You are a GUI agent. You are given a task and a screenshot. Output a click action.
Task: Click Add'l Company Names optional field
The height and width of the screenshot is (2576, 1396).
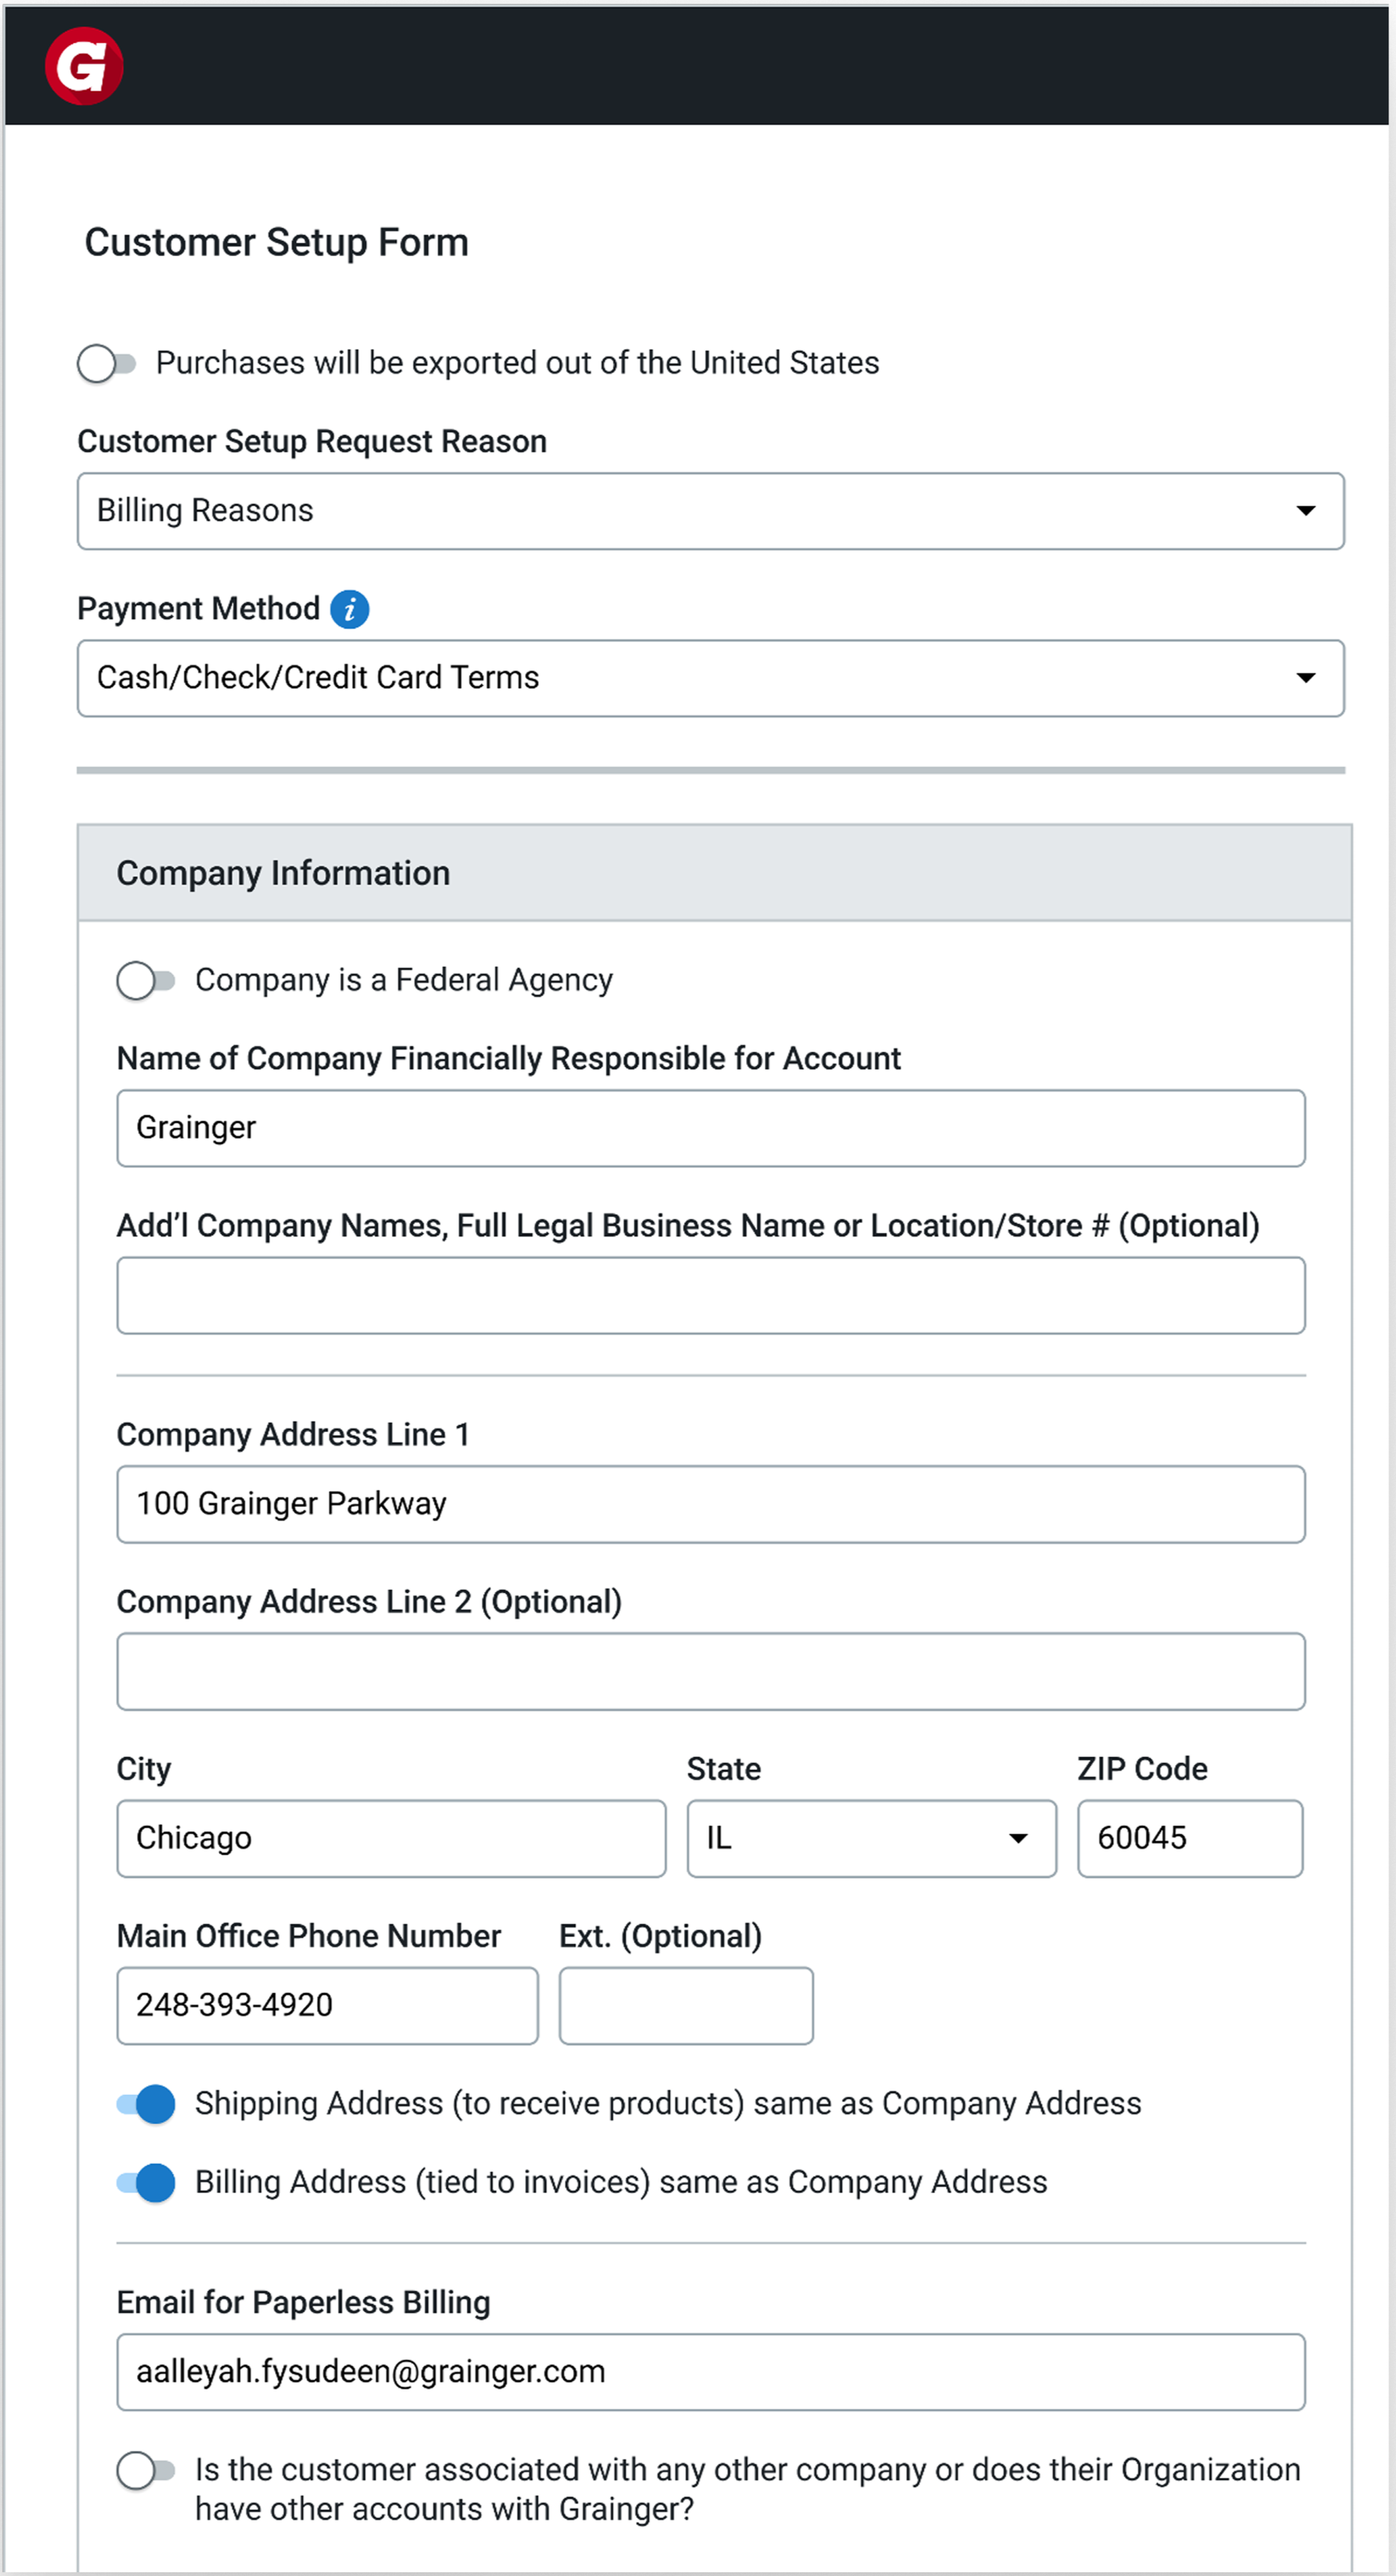pos(711,1295)
